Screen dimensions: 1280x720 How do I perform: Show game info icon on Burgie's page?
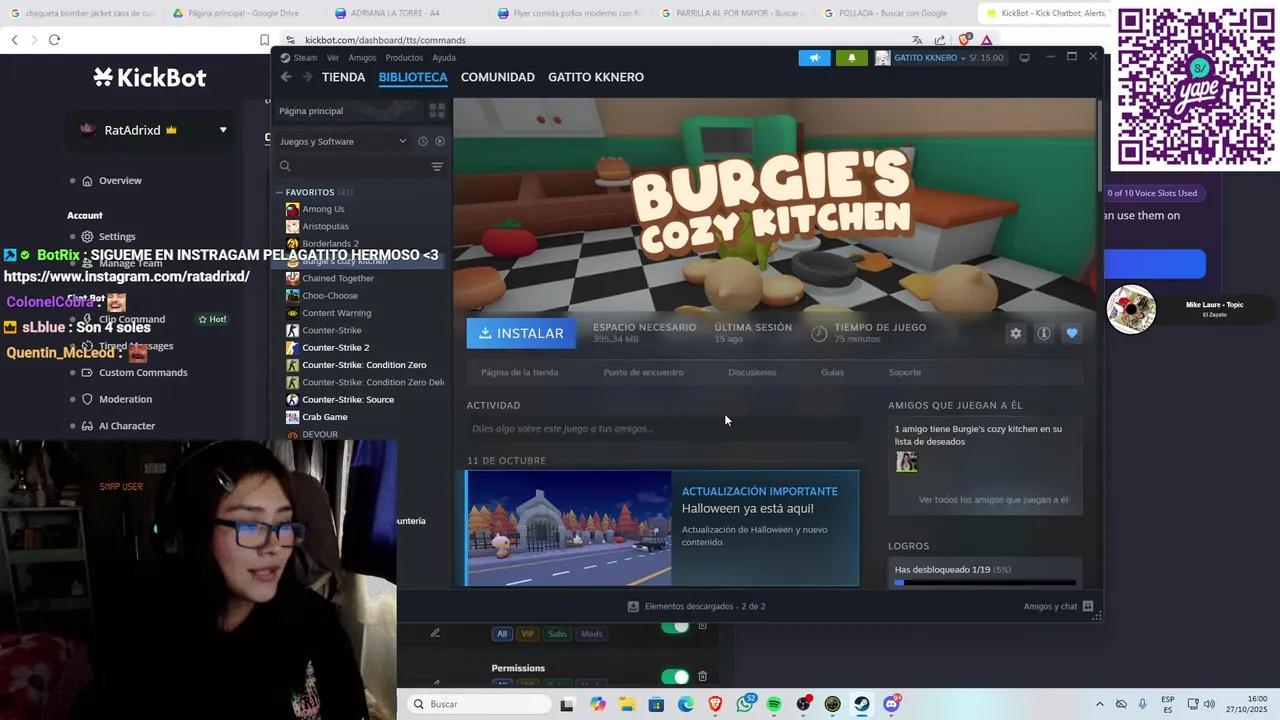pyautogui.click(x=1044, y=333)
